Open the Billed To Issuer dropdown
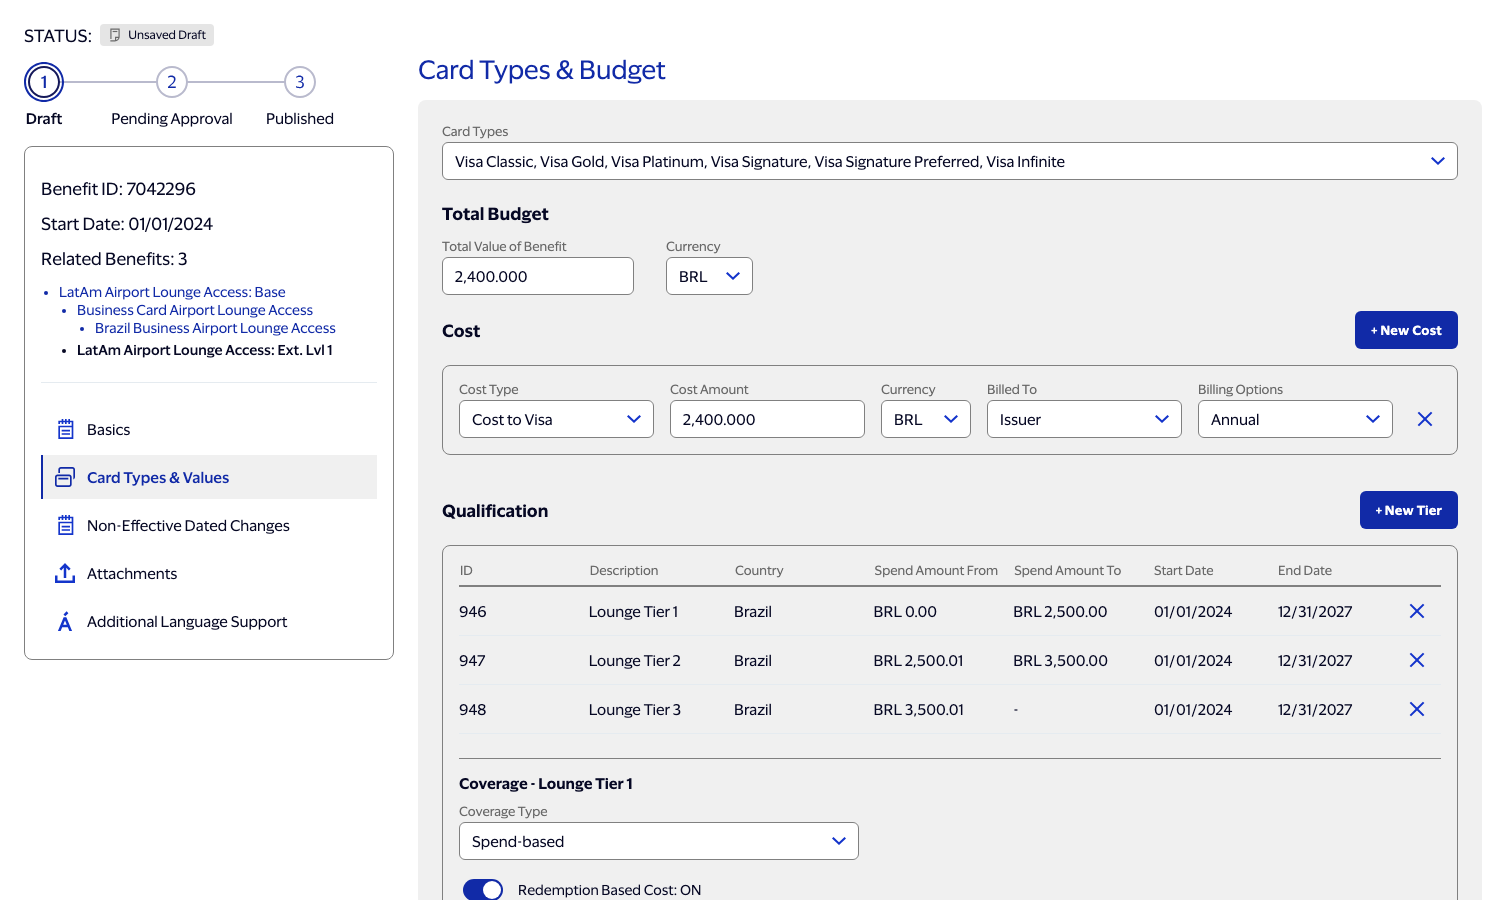 [x=1084, y=419]
